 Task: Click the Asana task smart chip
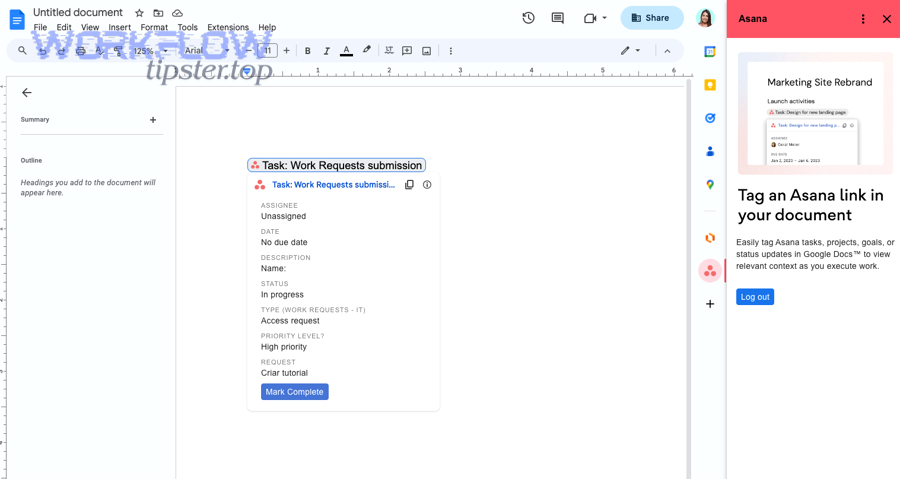[x=336, y=165]
